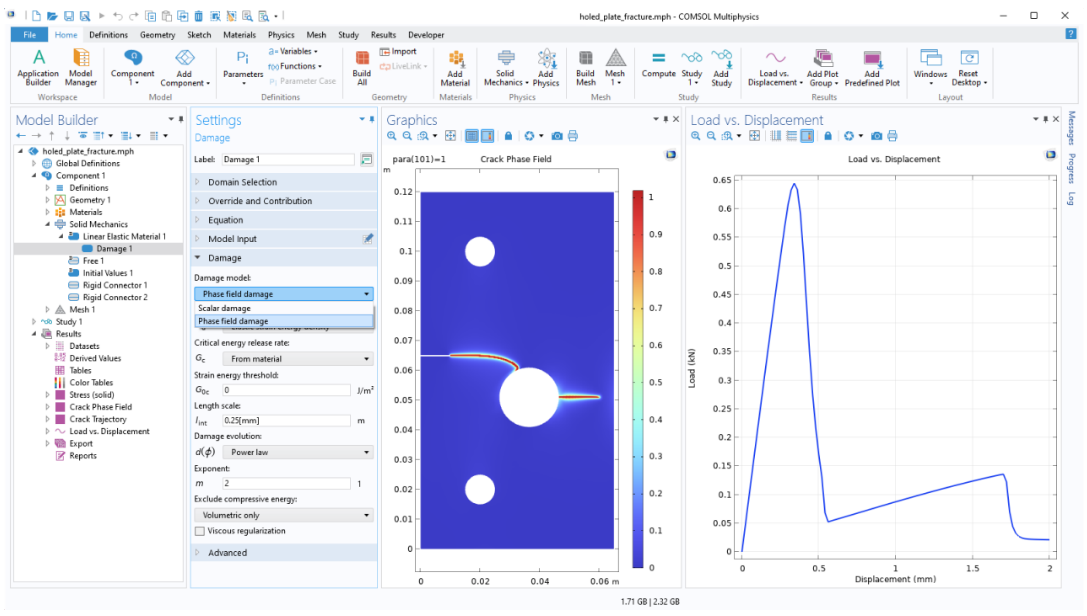Switch to the Physics ribbon tab

[x=281, y=35]
